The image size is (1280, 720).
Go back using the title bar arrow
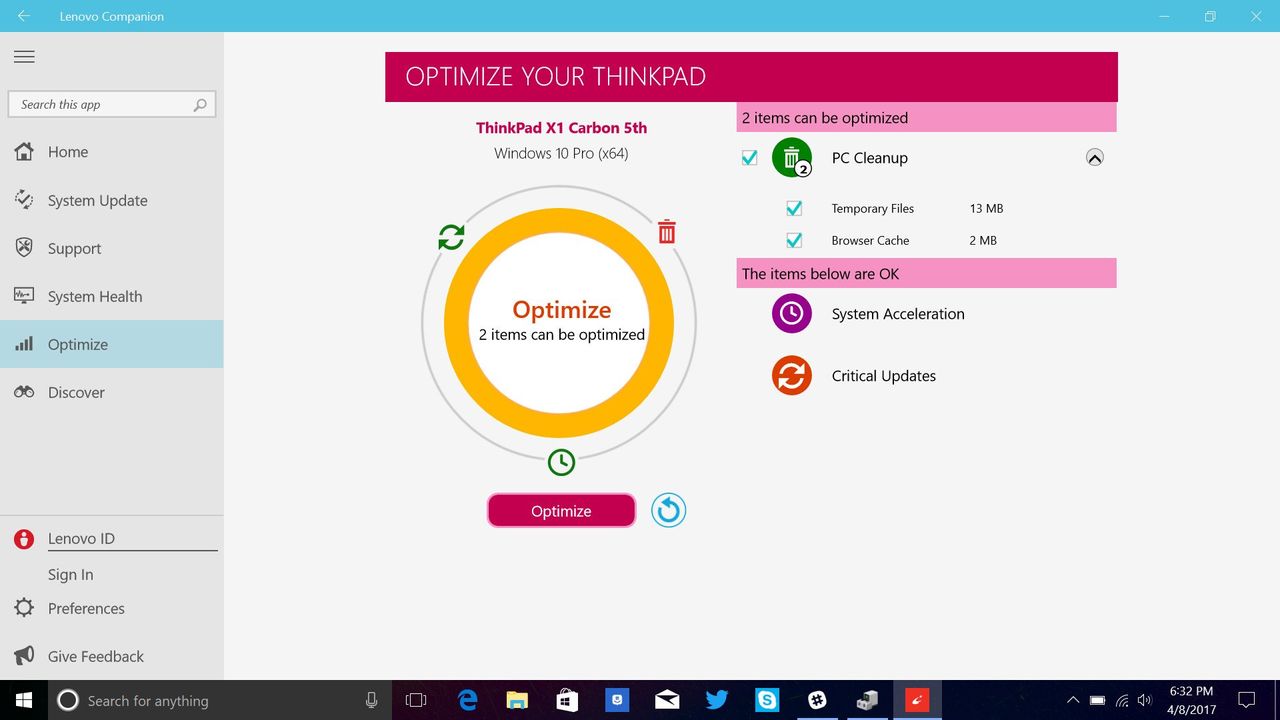(x=24, y=16)
